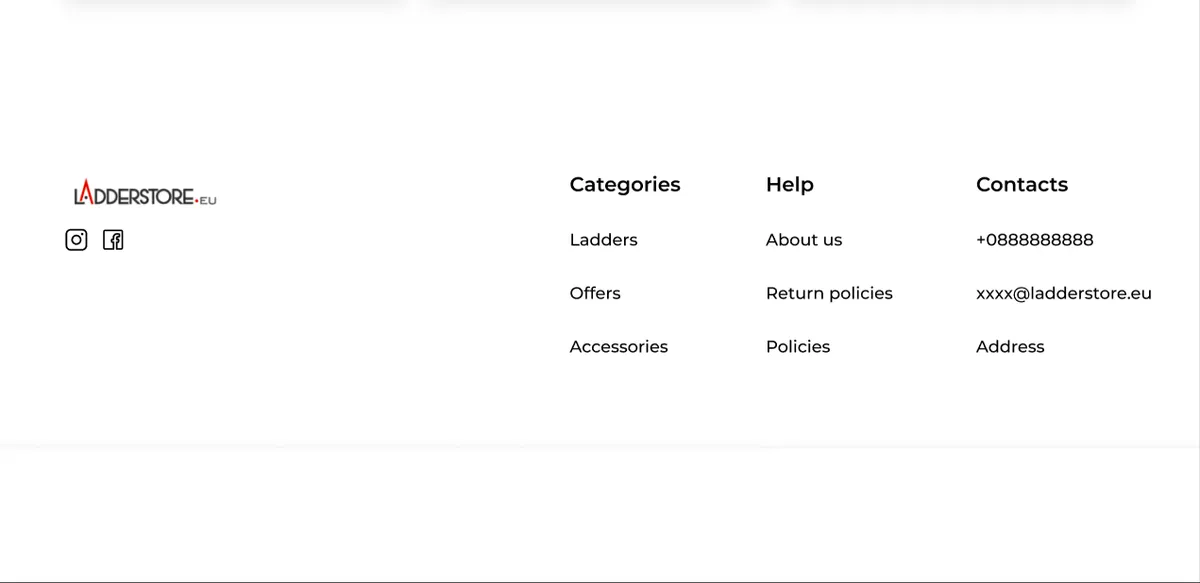The width and height of the screenshot is (1200, 583).
Task: Click the small EU suffix in logo
Action: pyautogui.click(x=207, y=200)
